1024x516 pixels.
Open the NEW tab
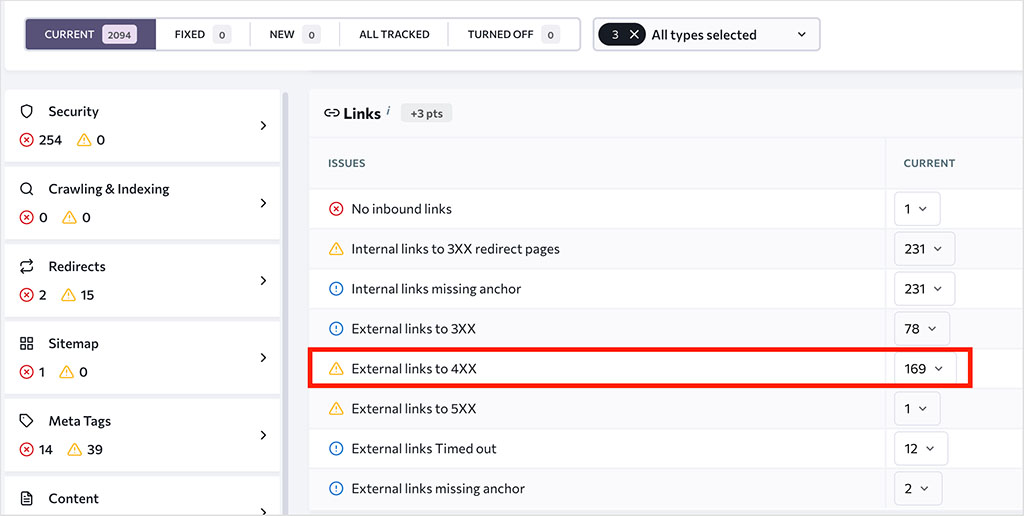295,35
